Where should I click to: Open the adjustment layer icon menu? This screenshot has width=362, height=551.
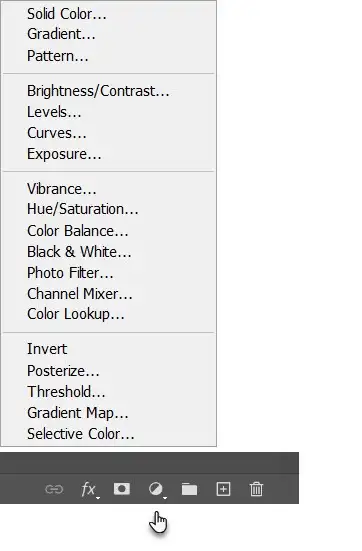[157, 490]
